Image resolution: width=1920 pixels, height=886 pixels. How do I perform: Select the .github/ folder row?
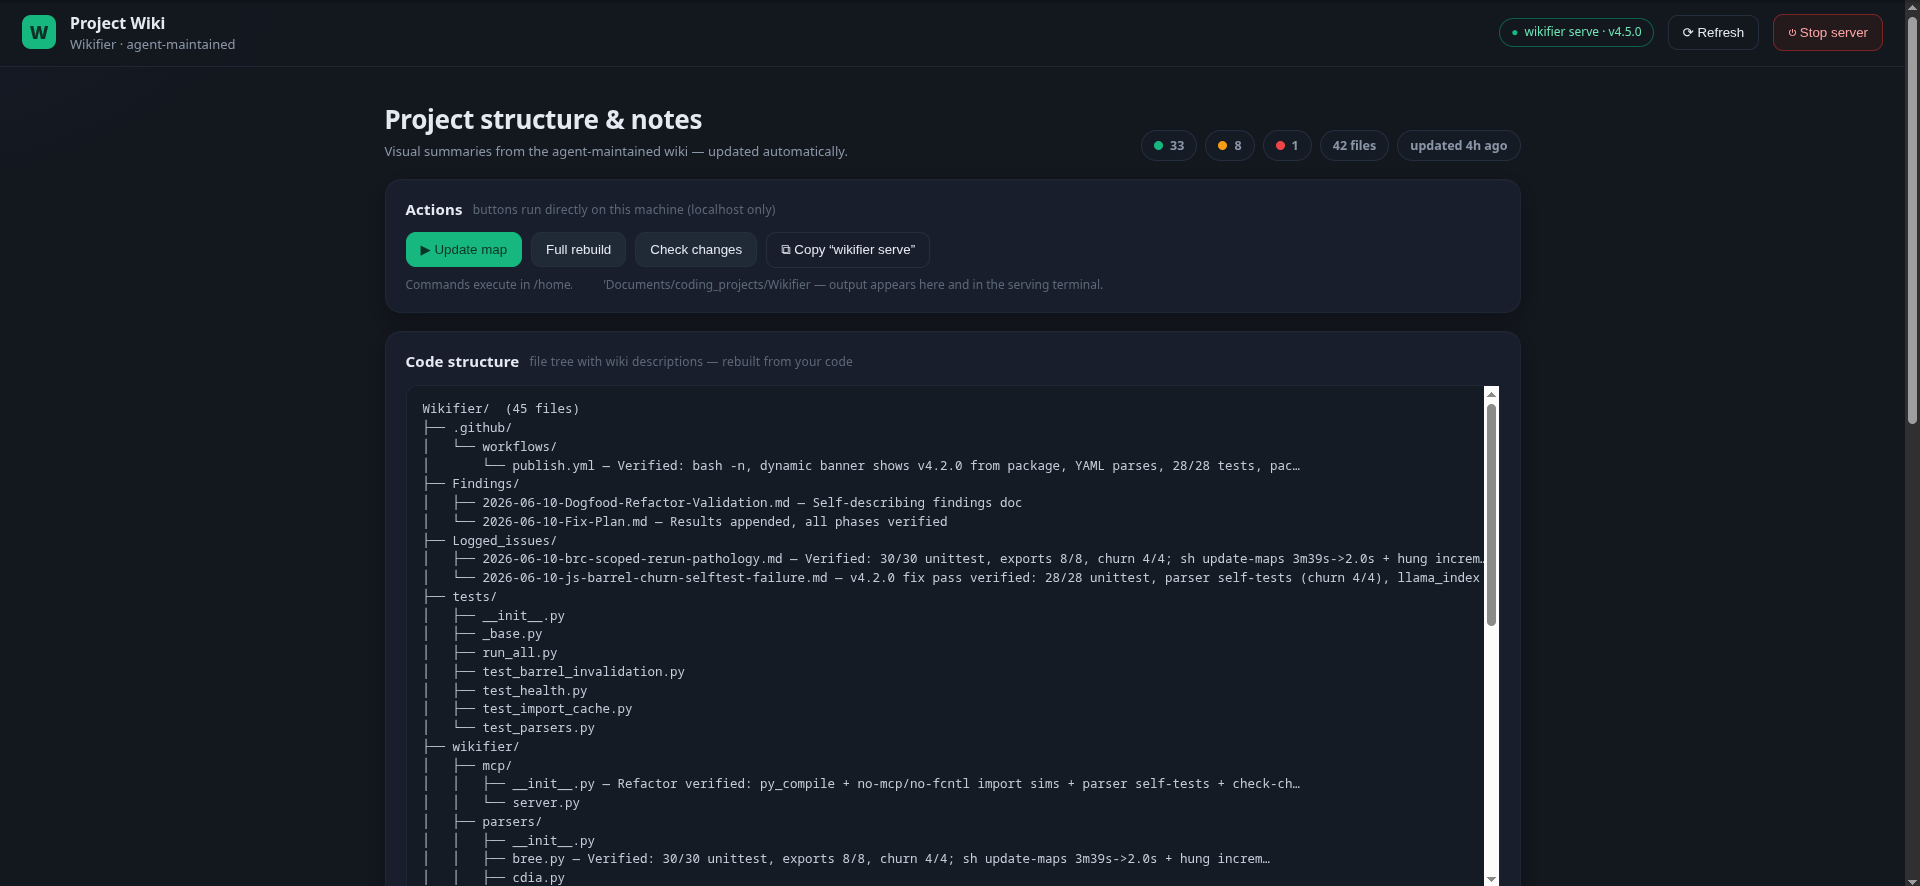pyautogui.click(x=482, y=428)
